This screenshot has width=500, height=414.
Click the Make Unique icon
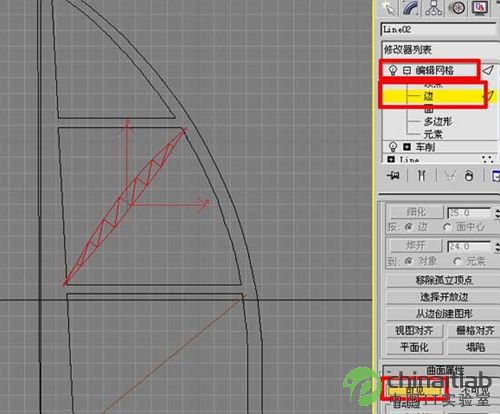click(x=450, y=175)
